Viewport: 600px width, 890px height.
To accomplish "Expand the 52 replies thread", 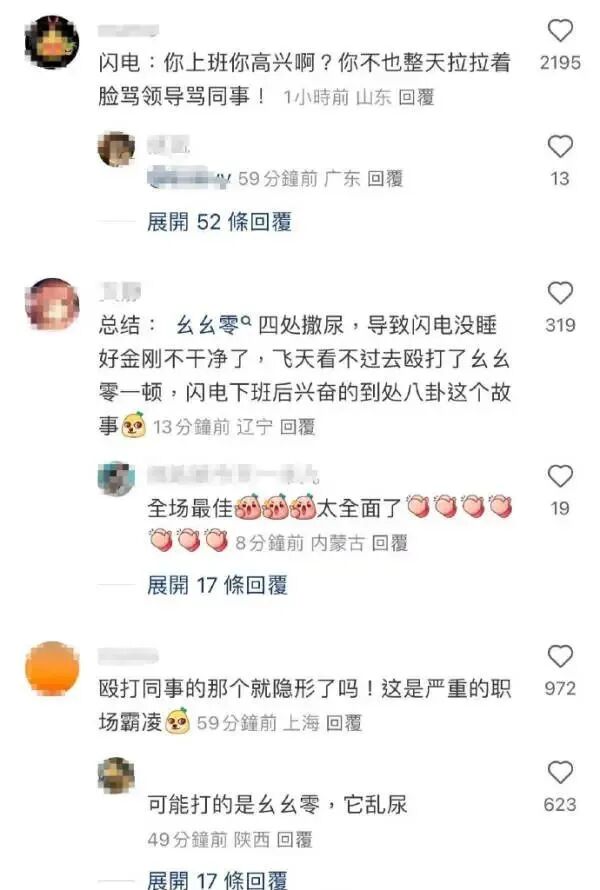I will tap(219, 221).
